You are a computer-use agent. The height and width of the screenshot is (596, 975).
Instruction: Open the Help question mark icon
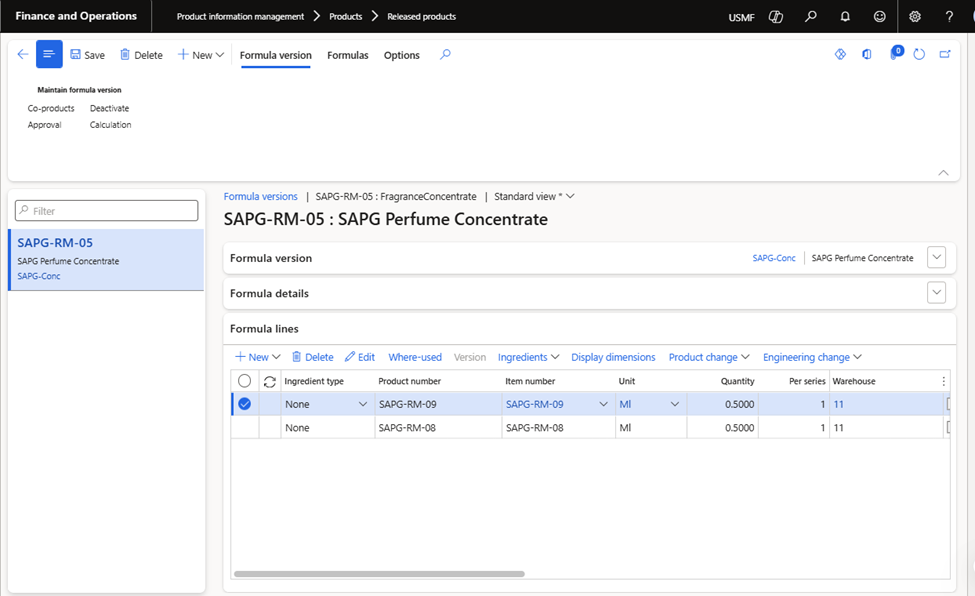click(x=949, y=17)
